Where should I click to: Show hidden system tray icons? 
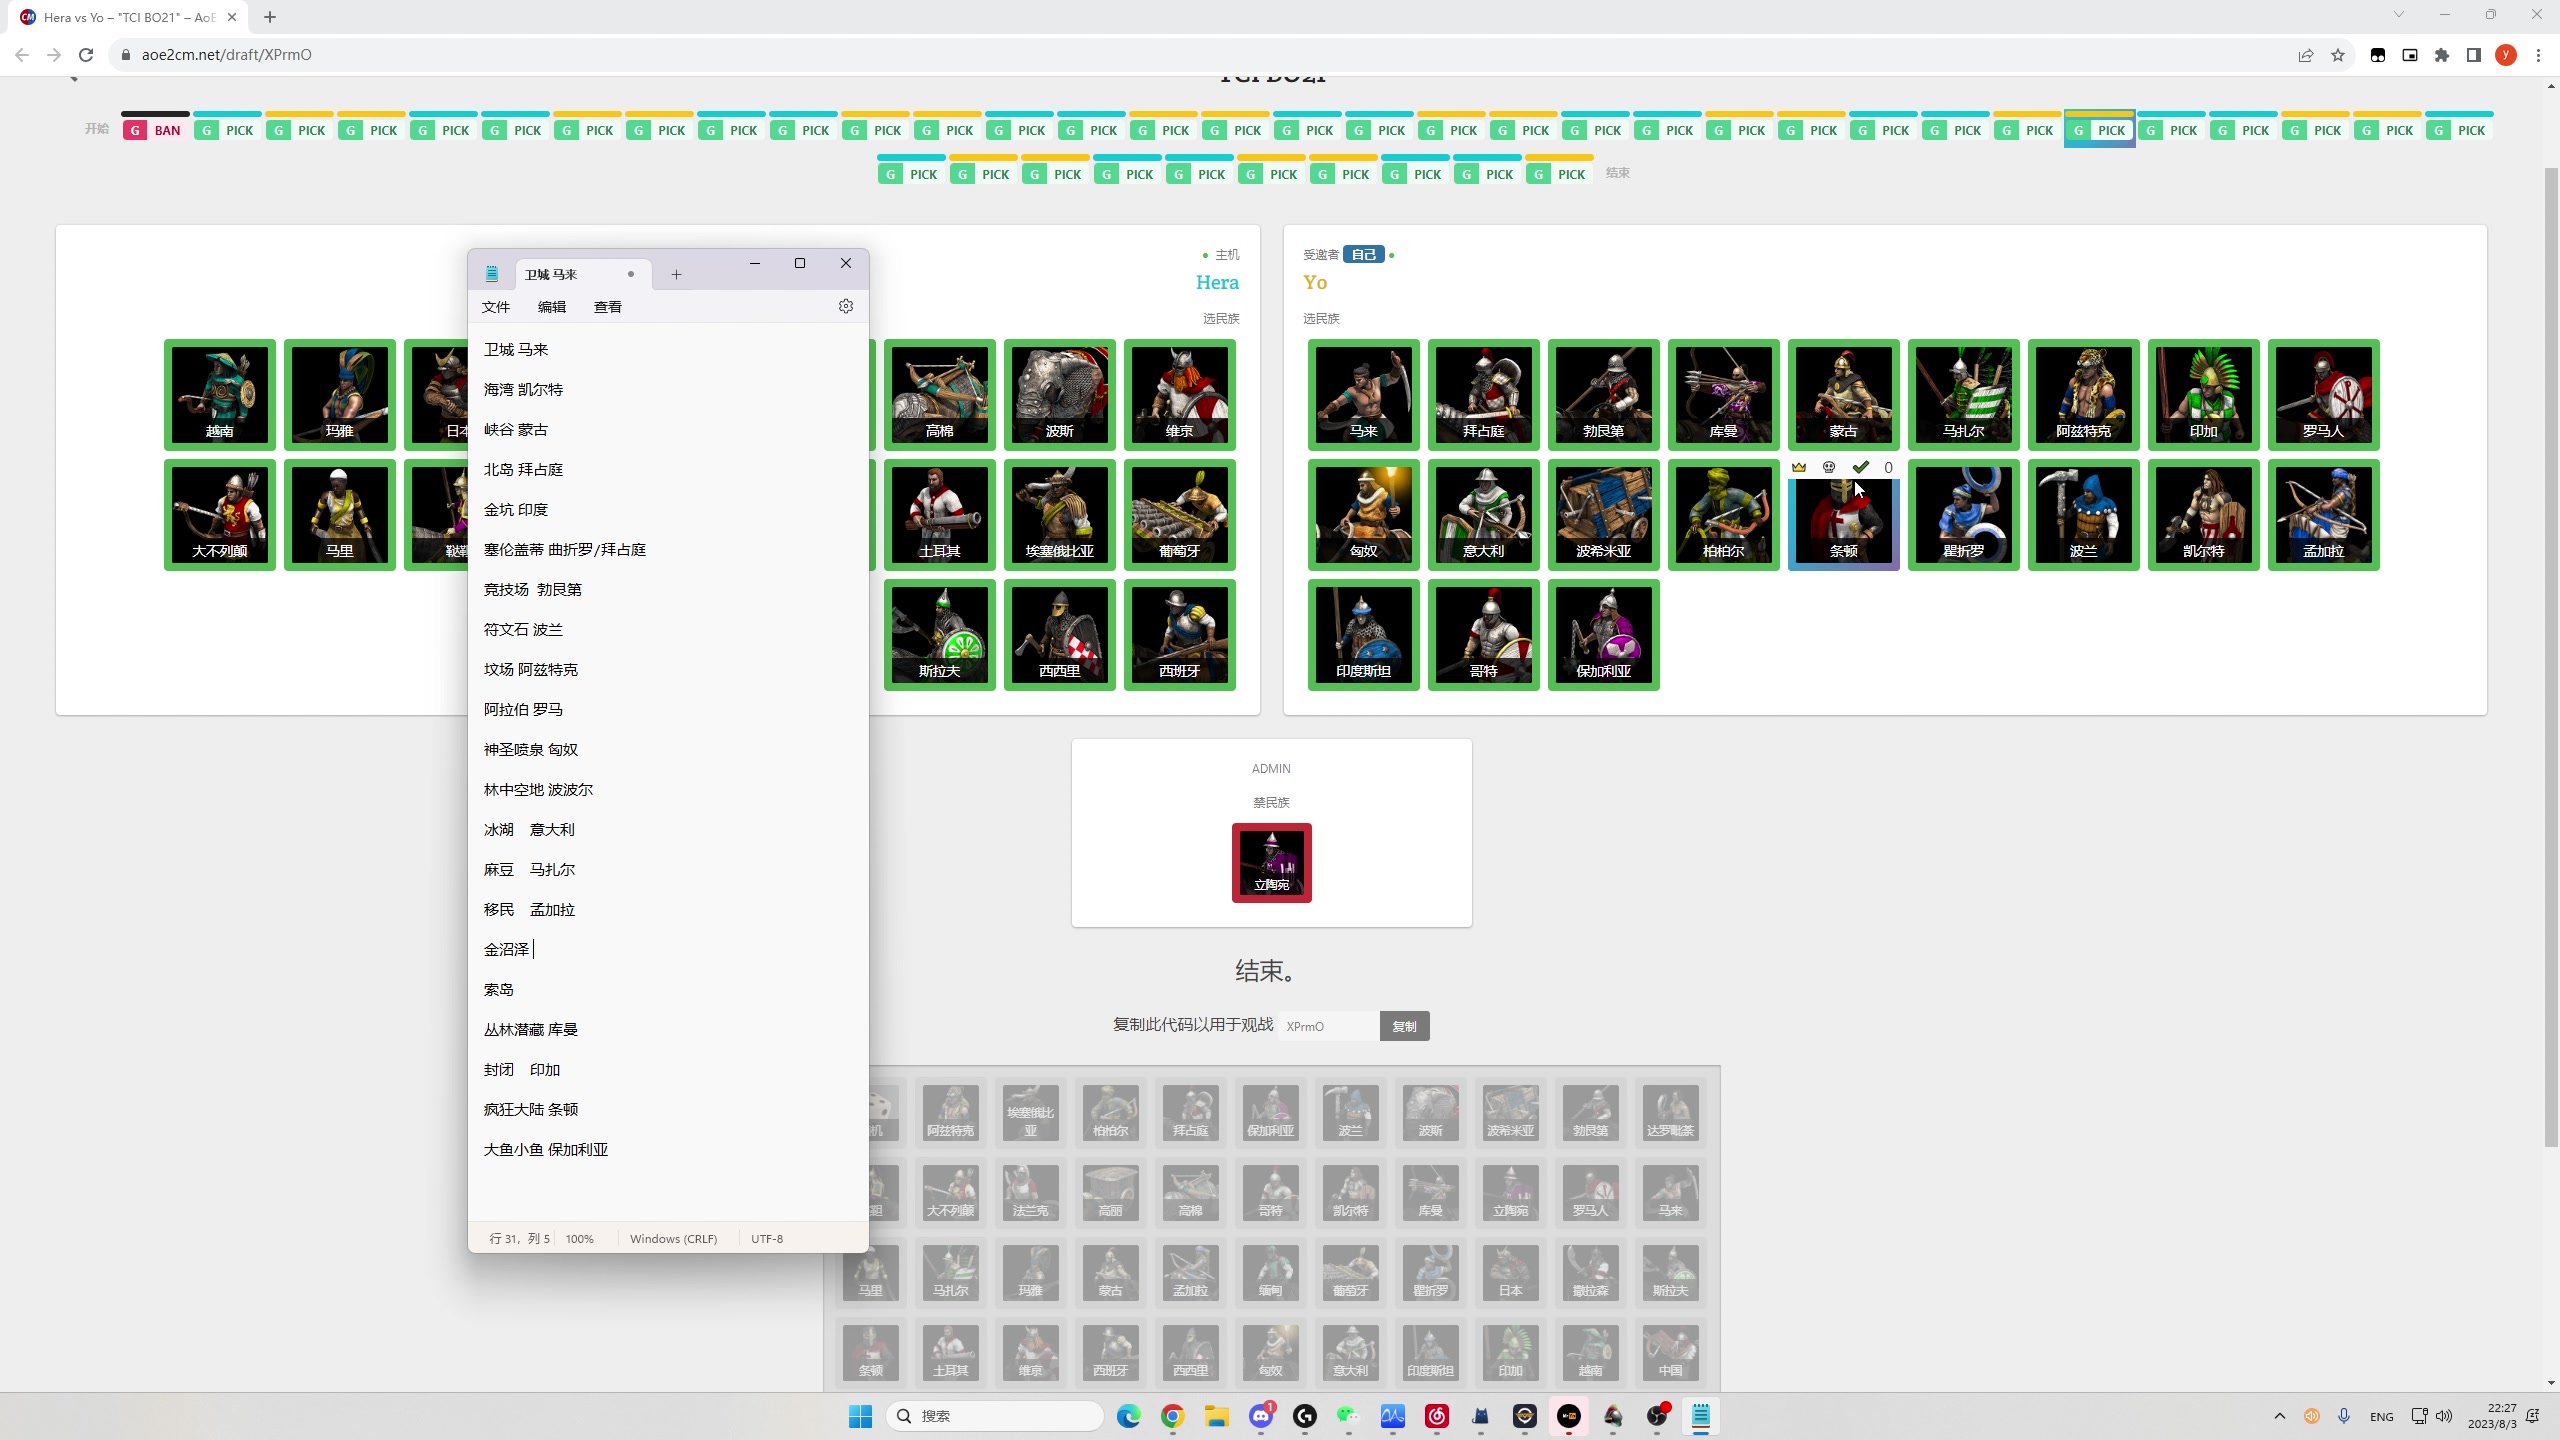[x=2280, y=1416]
